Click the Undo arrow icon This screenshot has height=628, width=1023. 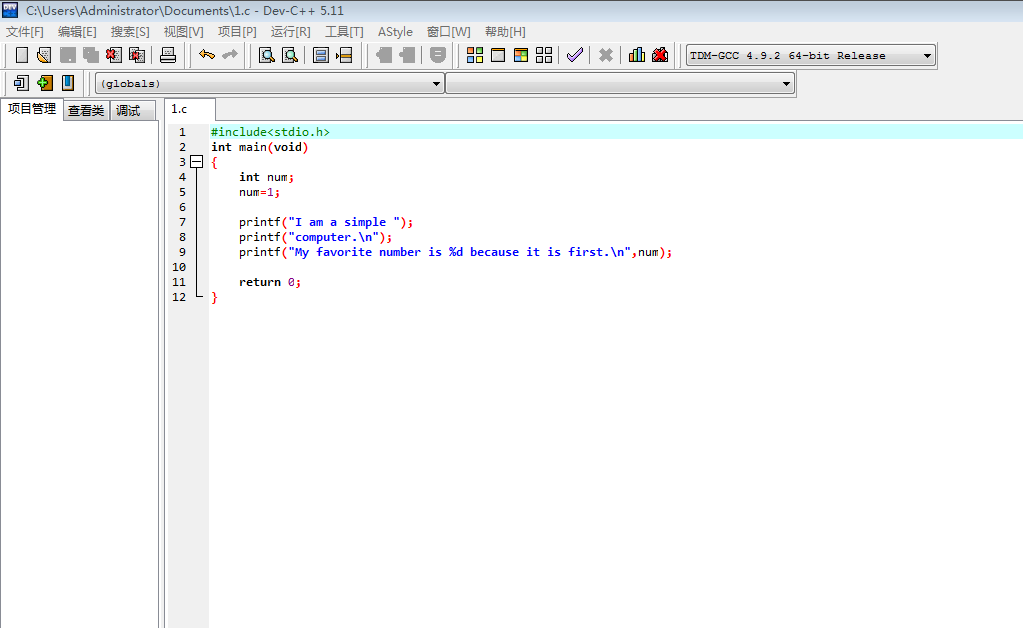coord(207,55)
